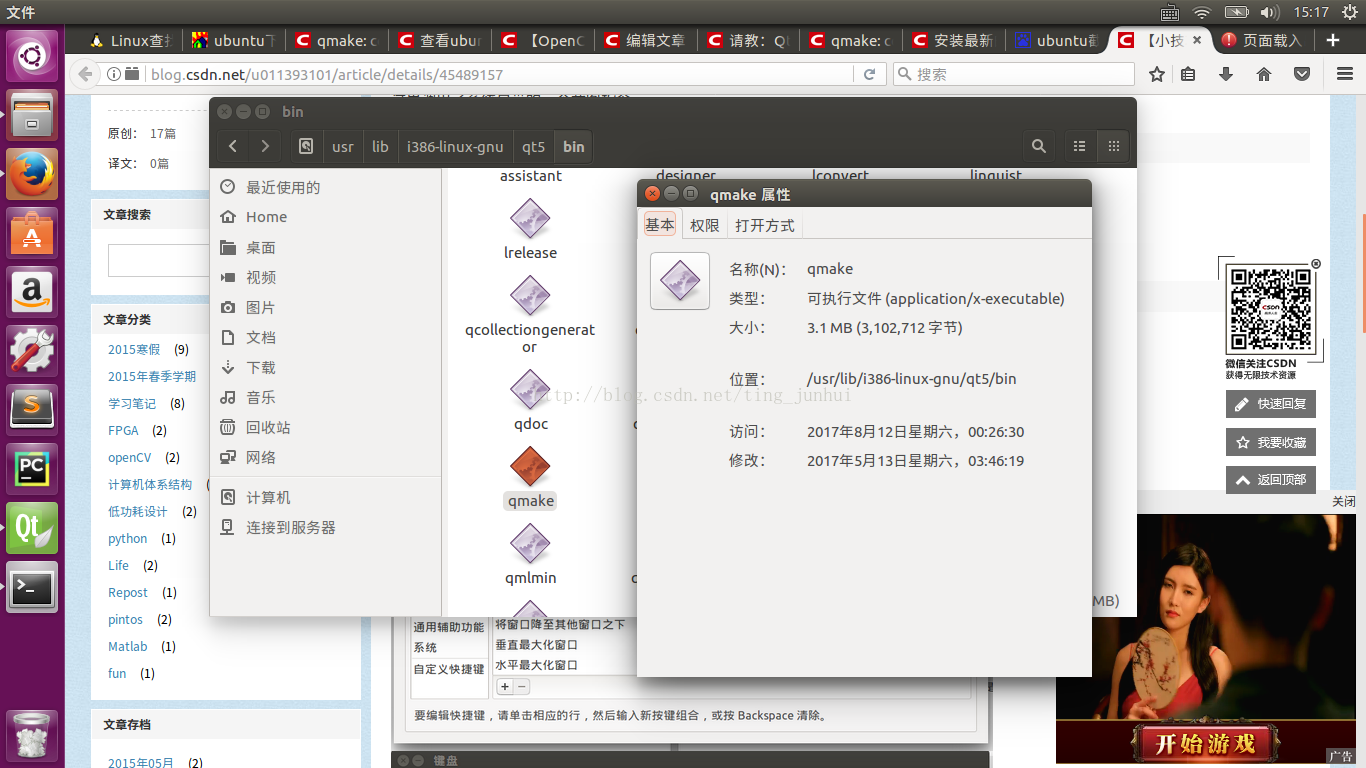The height and width of the screenshot is (768, 1366).
Task: Click the Pocket icon in Firefox
Action: 1302,74
